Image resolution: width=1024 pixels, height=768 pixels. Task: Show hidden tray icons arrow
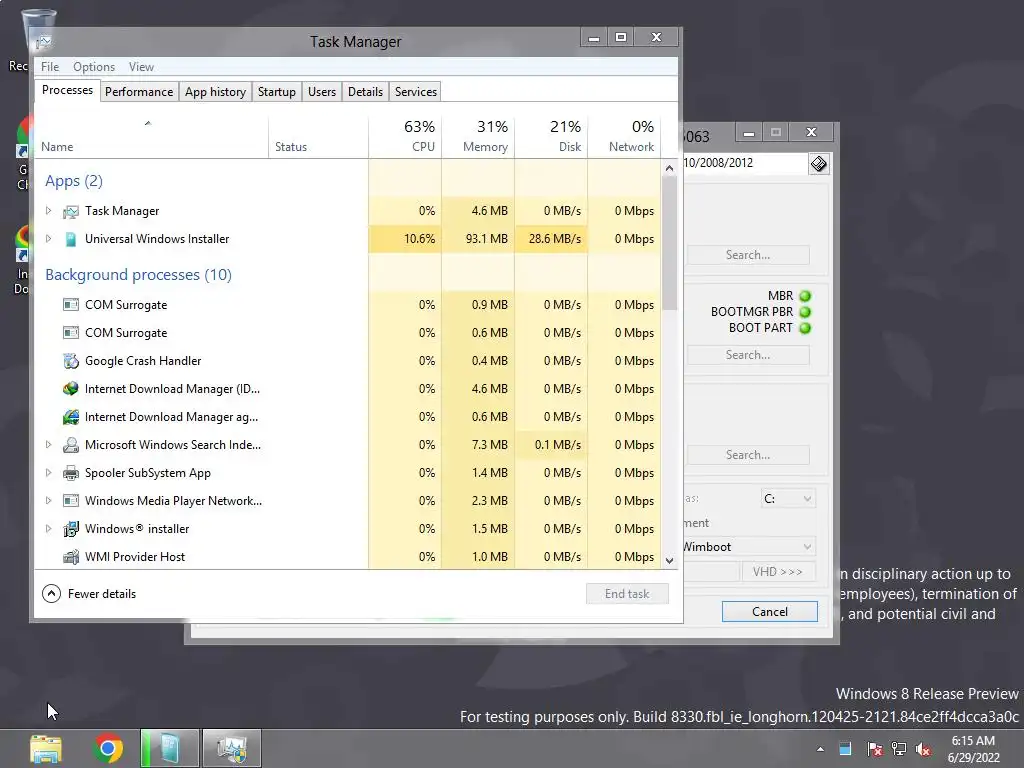[820, 749]
